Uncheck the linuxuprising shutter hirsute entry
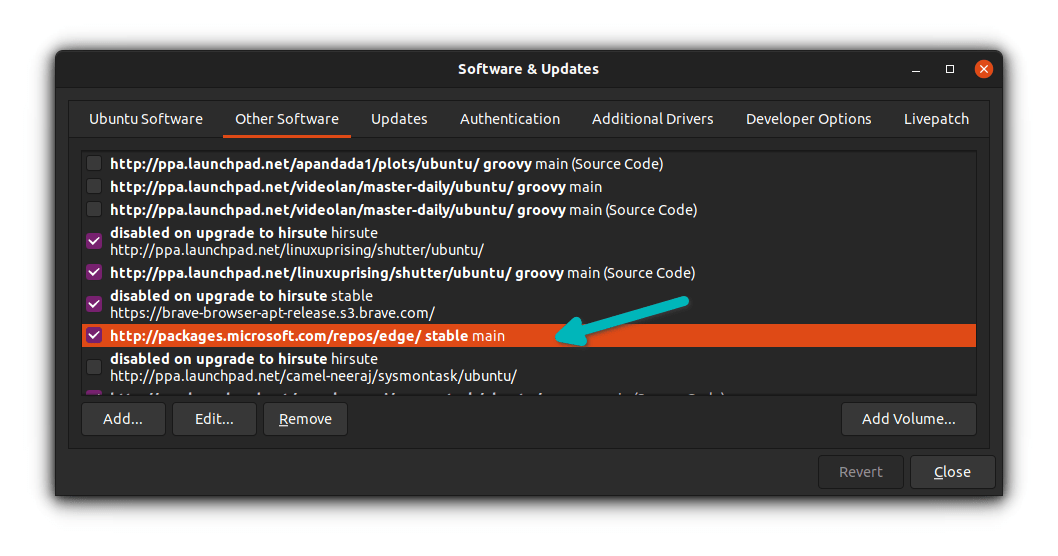Viewport: 1058px width, 556px height. point(94,241)
